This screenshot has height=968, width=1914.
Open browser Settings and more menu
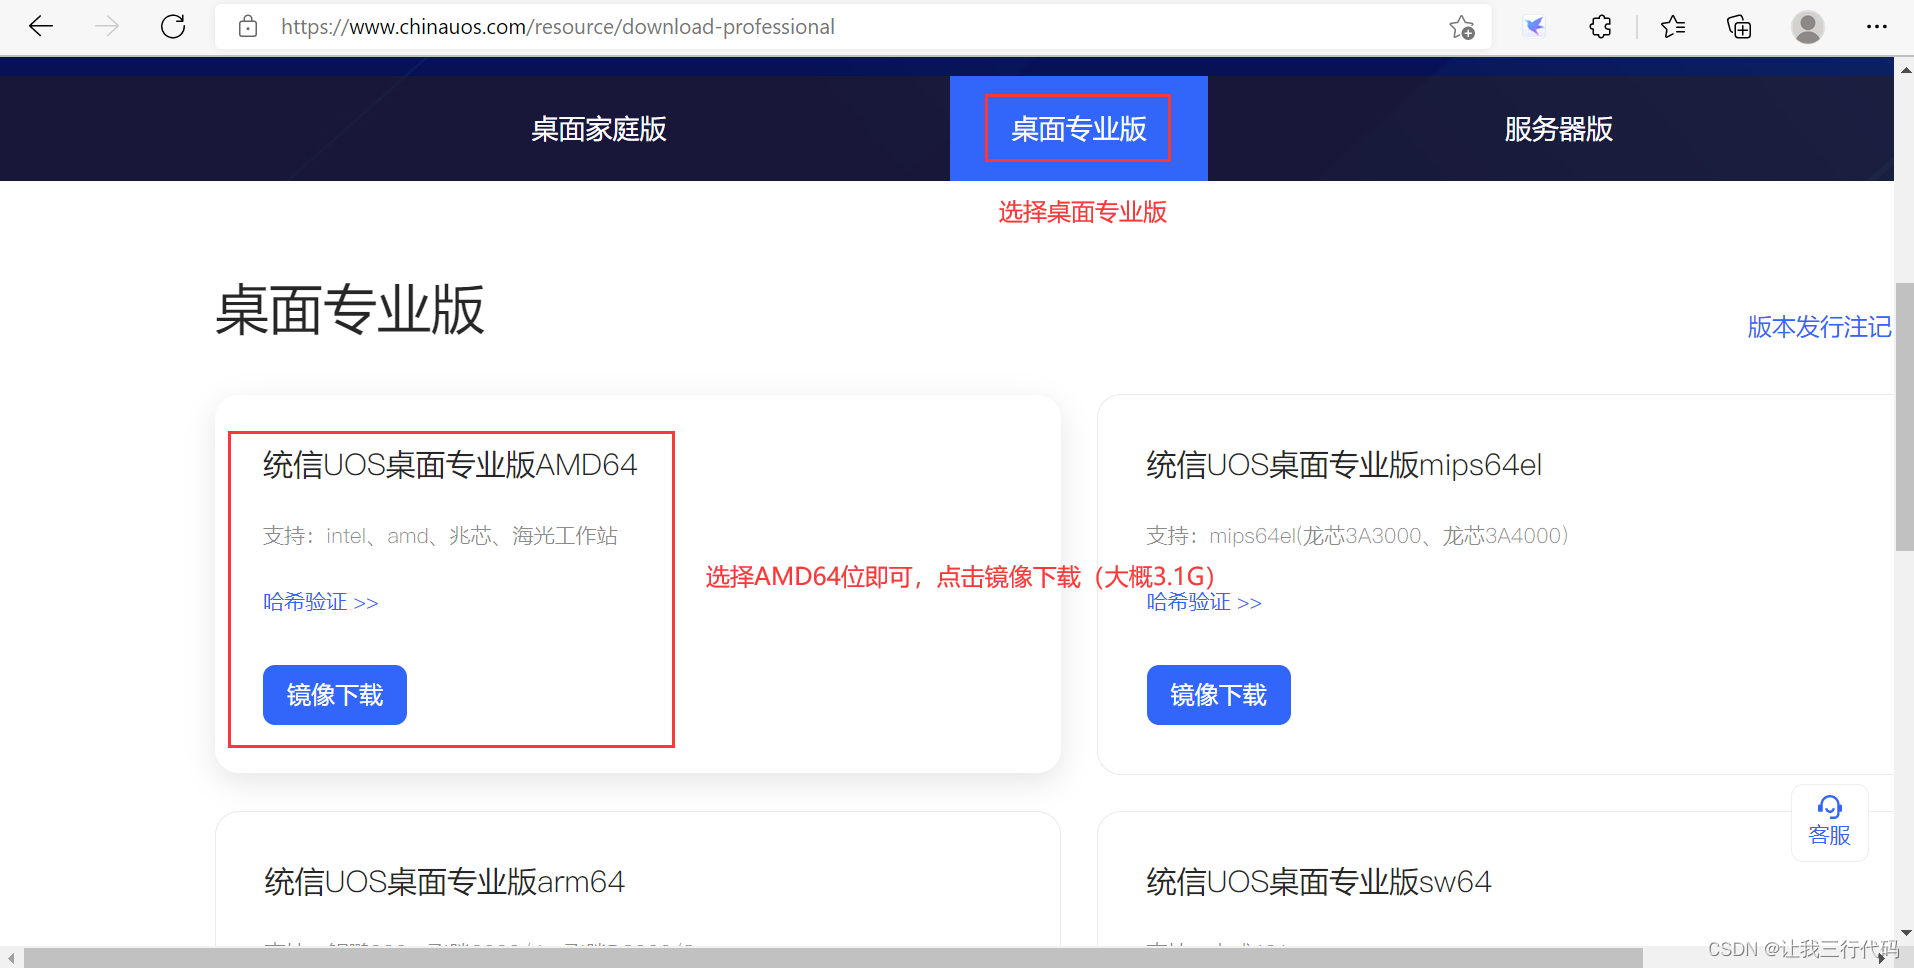[1876, 27]
